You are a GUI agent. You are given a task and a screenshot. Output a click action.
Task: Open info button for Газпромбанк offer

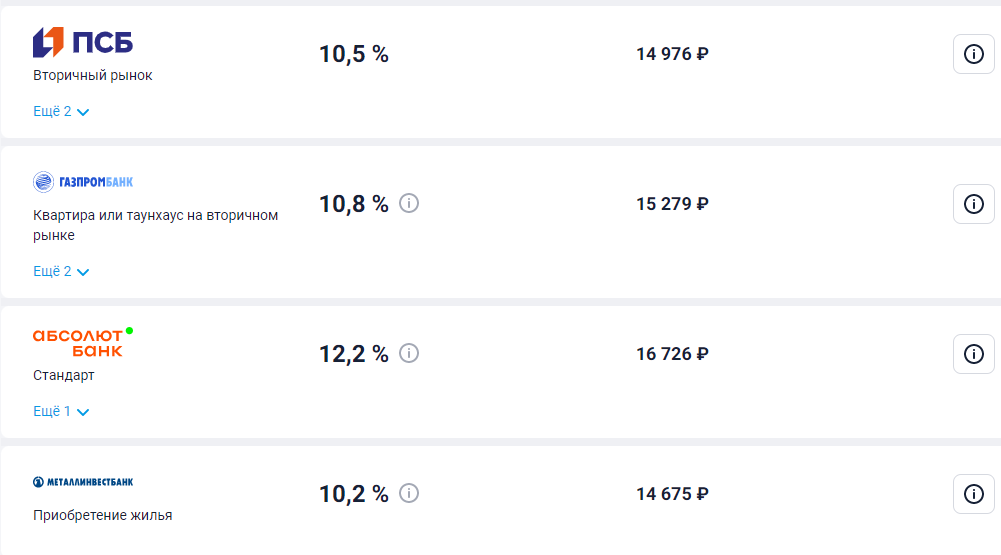point(974,204)
